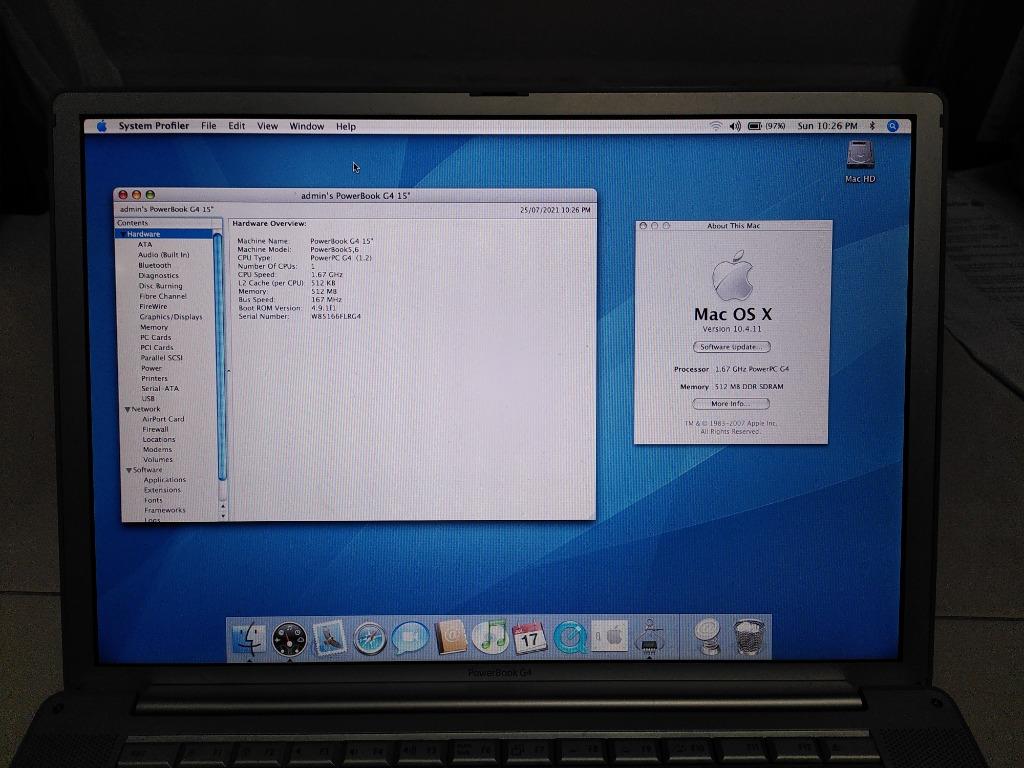The width and height of the screenshot is (1024, 768).
Task: Select USB in the Contents list
Action: (x=148, y=398)
